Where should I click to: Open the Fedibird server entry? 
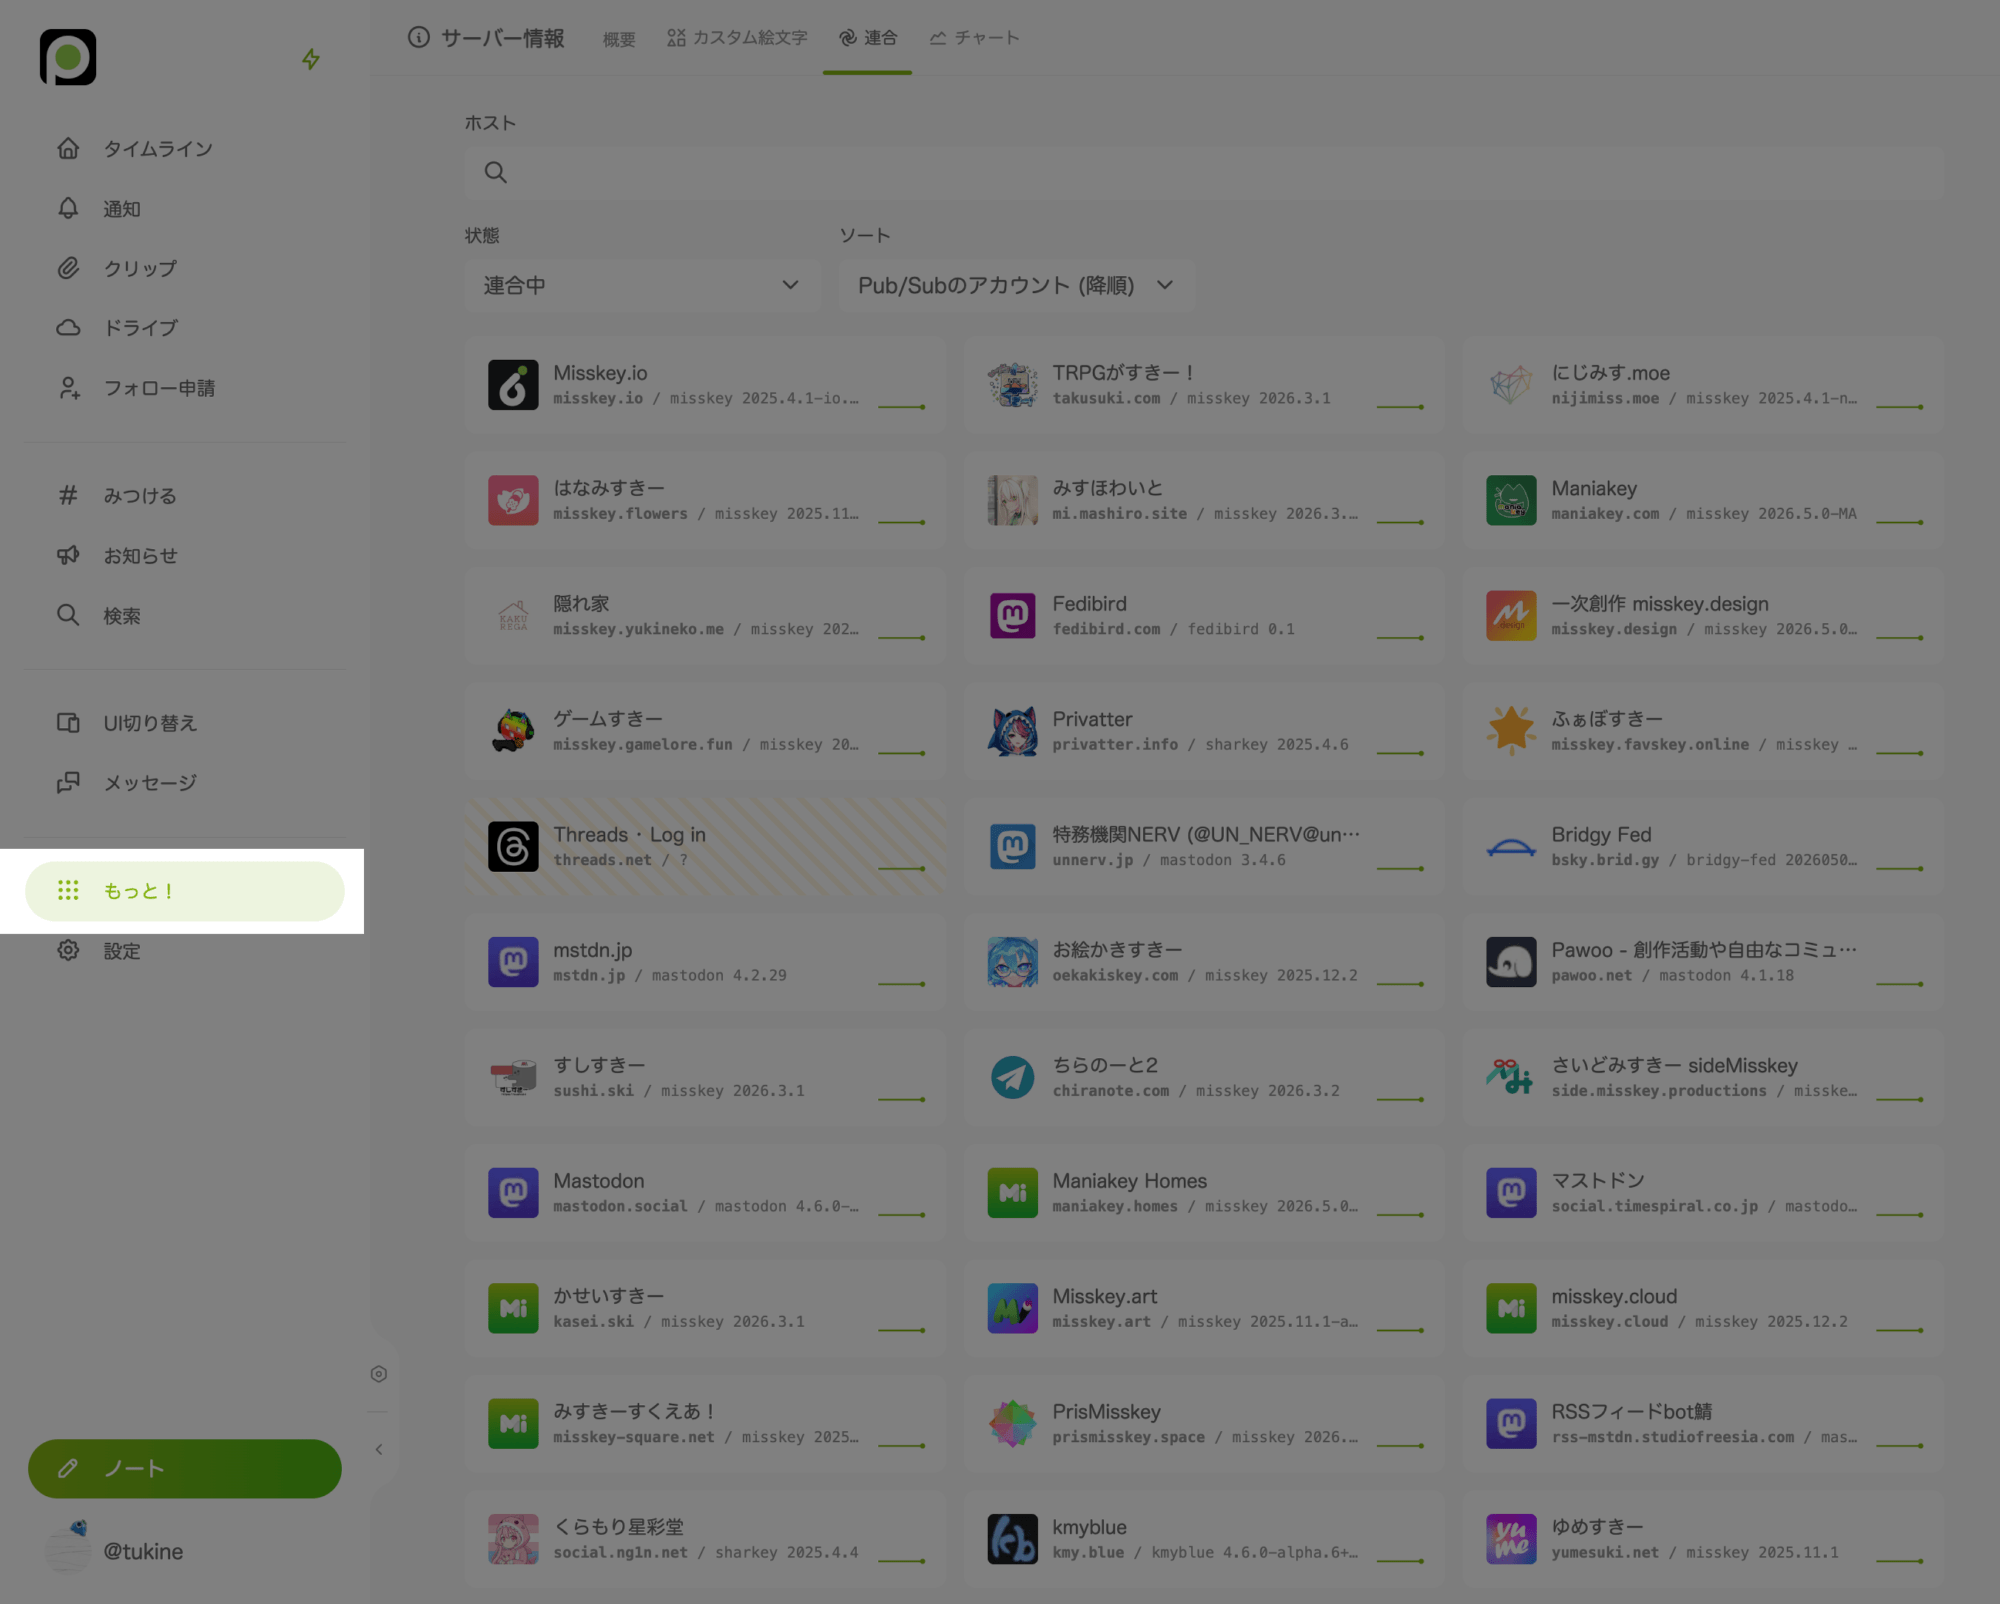coord(1204,616)
